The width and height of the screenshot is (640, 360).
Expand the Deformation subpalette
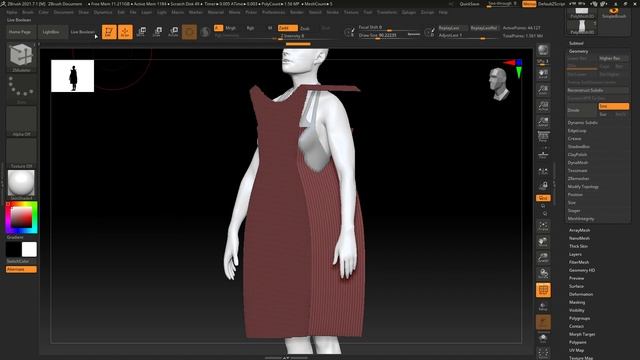(581, 294)
